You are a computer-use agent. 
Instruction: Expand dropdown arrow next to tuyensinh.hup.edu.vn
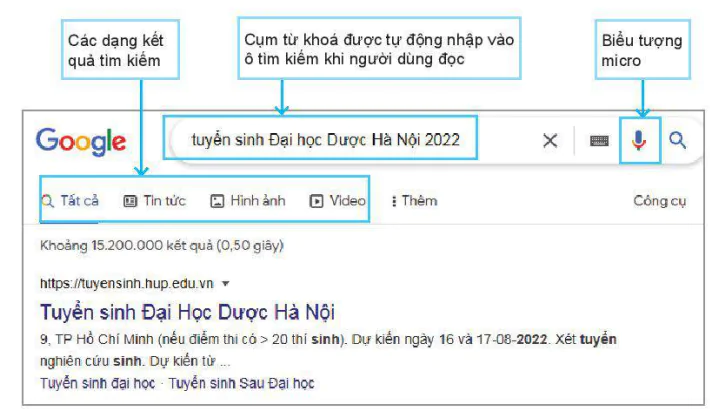pos(225,284)
